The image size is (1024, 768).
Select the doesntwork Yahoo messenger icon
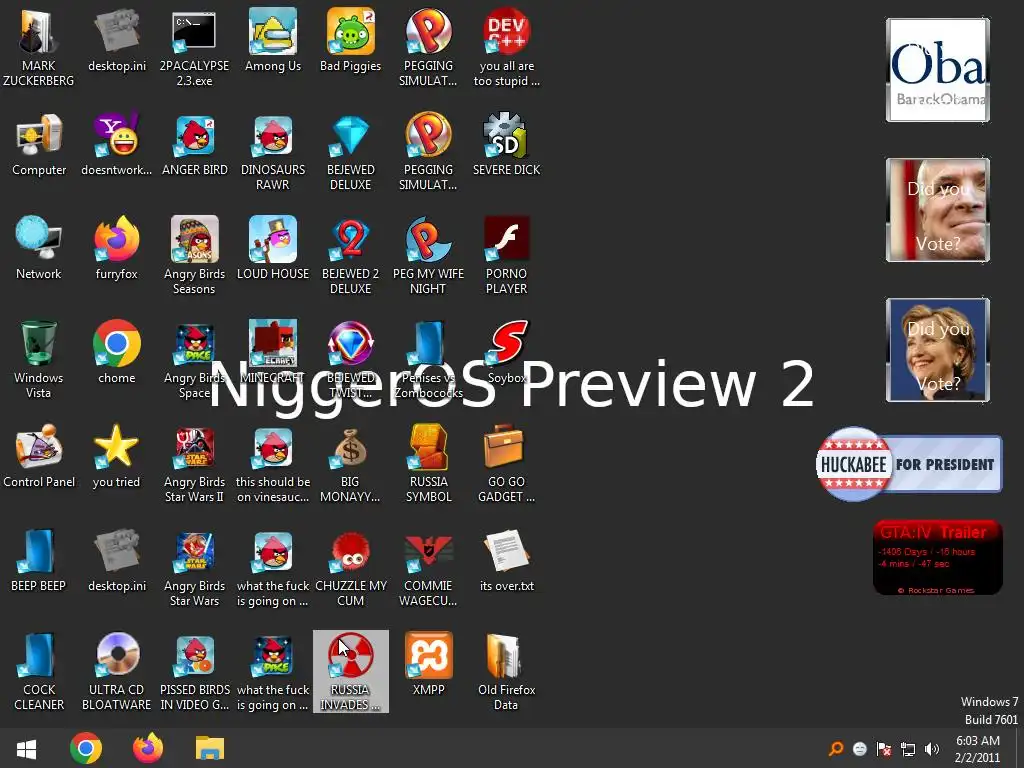click(116, 145)
